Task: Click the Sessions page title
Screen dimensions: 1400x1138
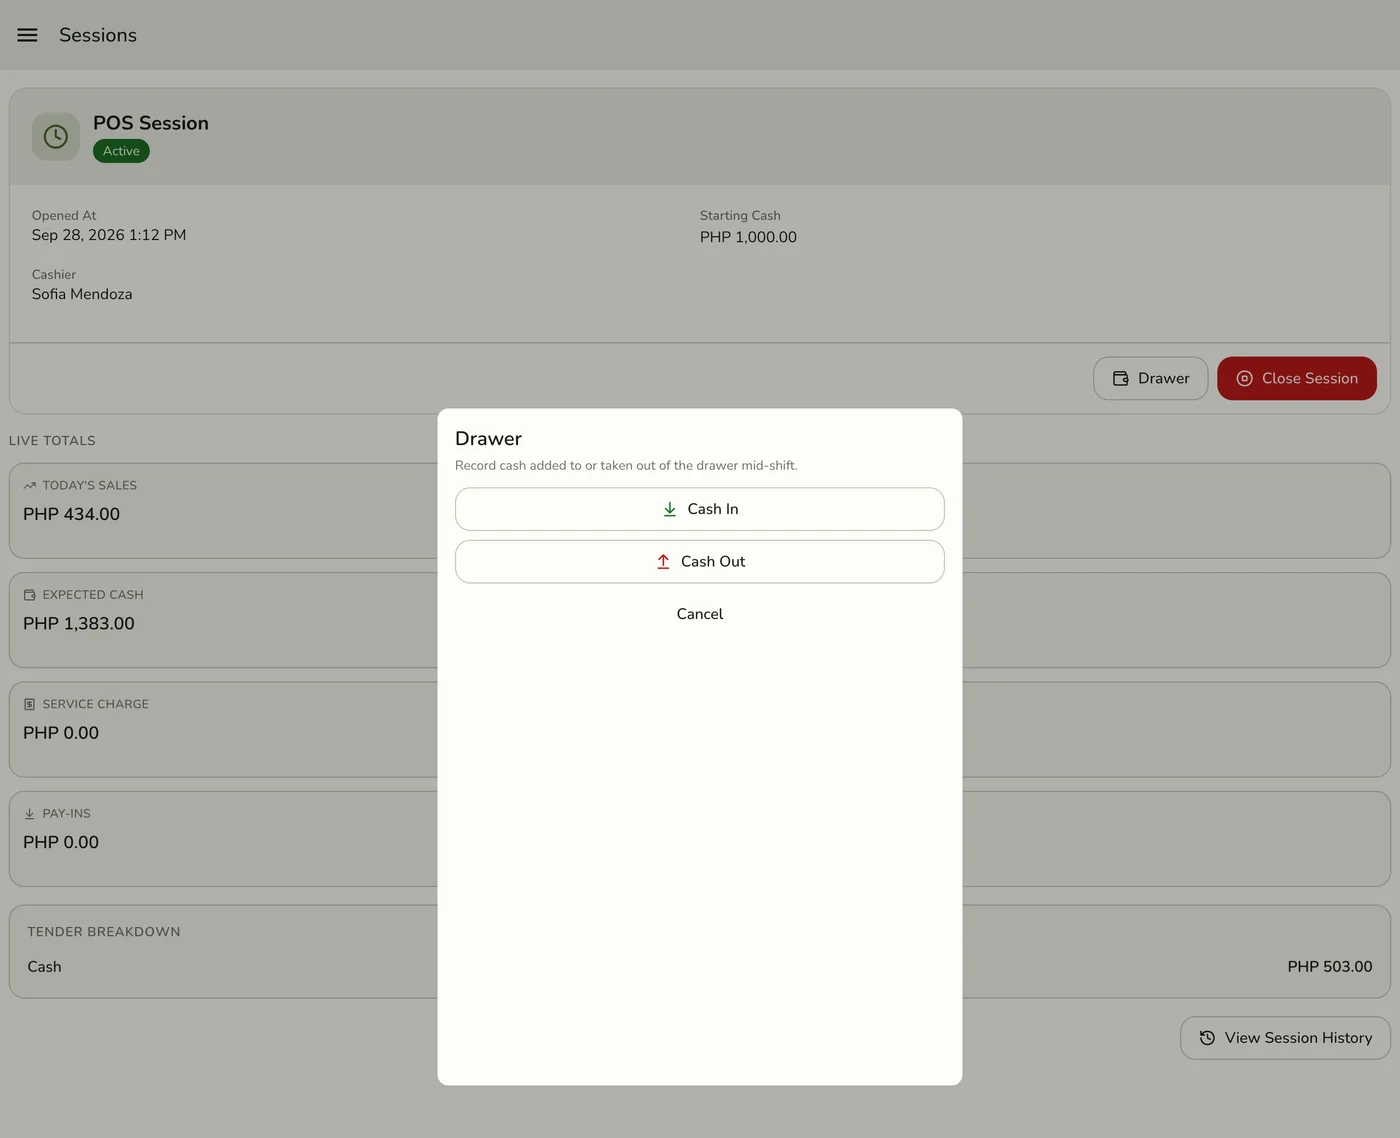Action: (98, 35)
